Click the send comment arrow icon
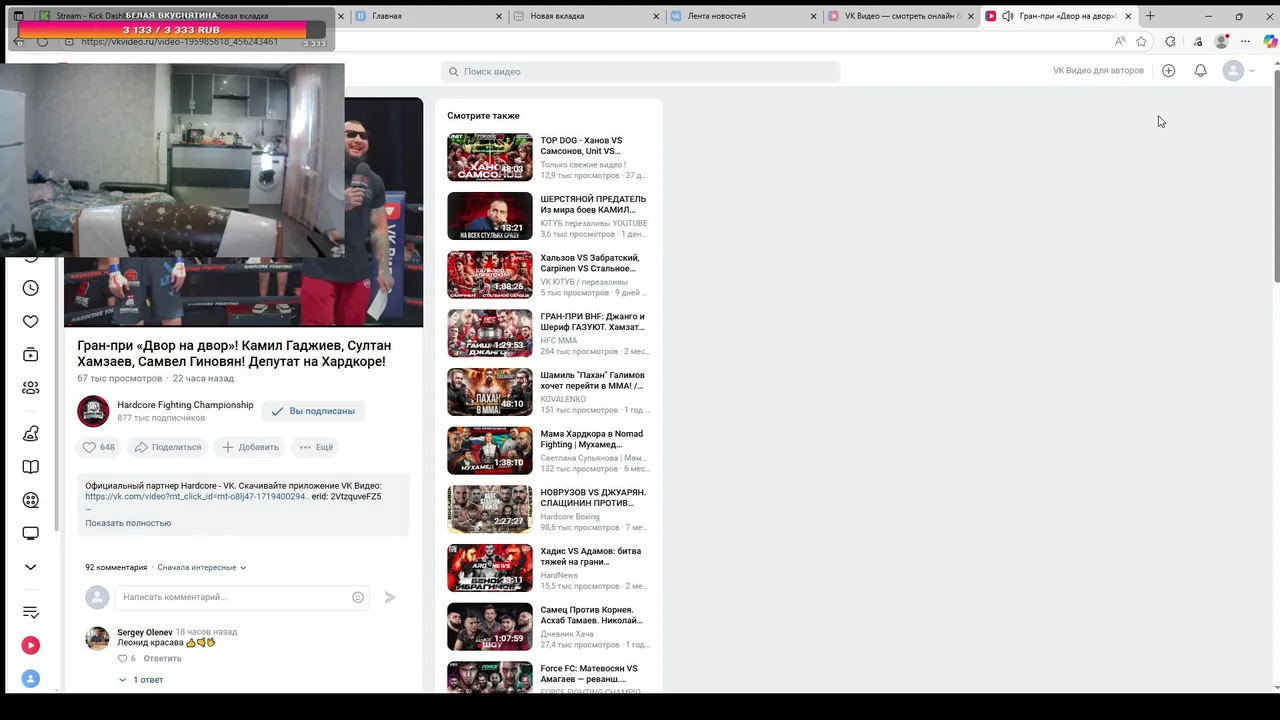The image size is (1280, 720). (x=390, y=597)
